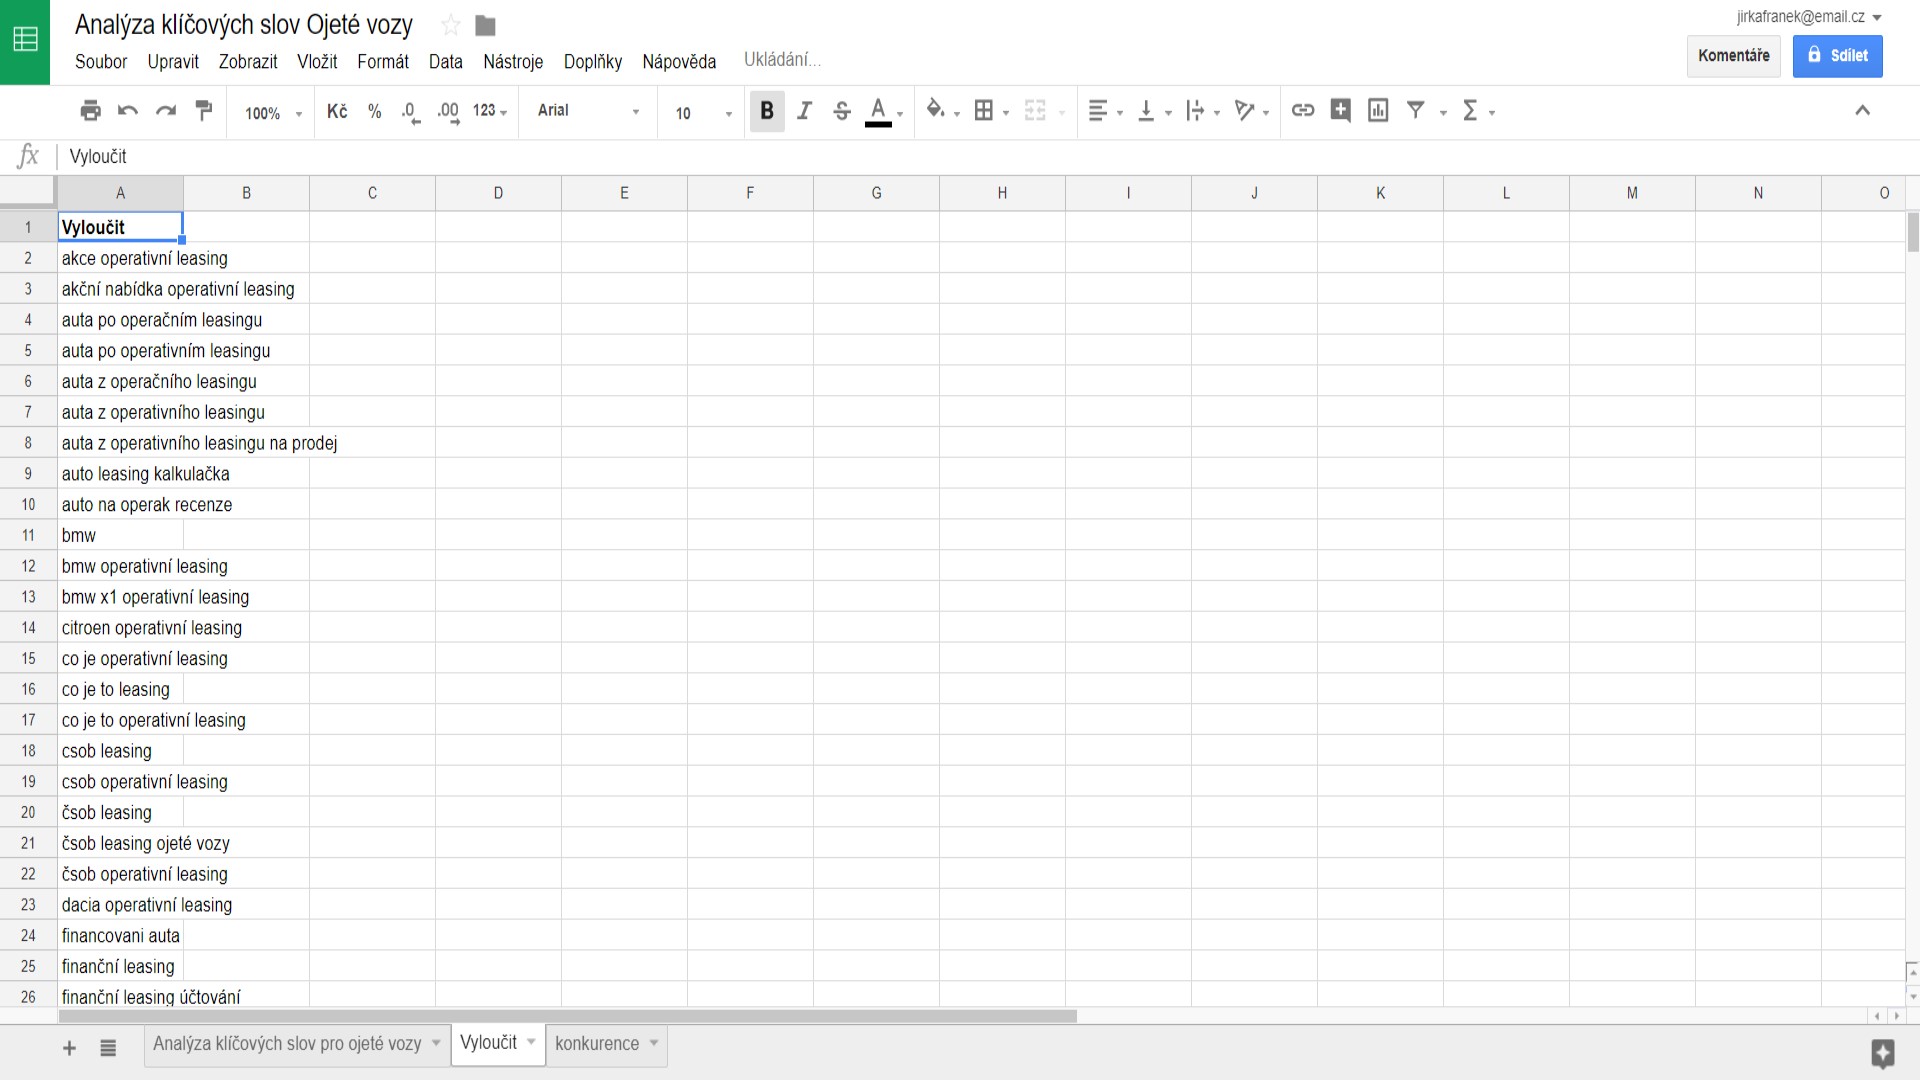Open the font size 10 dropdown
The image size is (1920, 1080).
[x=703, y=113]
